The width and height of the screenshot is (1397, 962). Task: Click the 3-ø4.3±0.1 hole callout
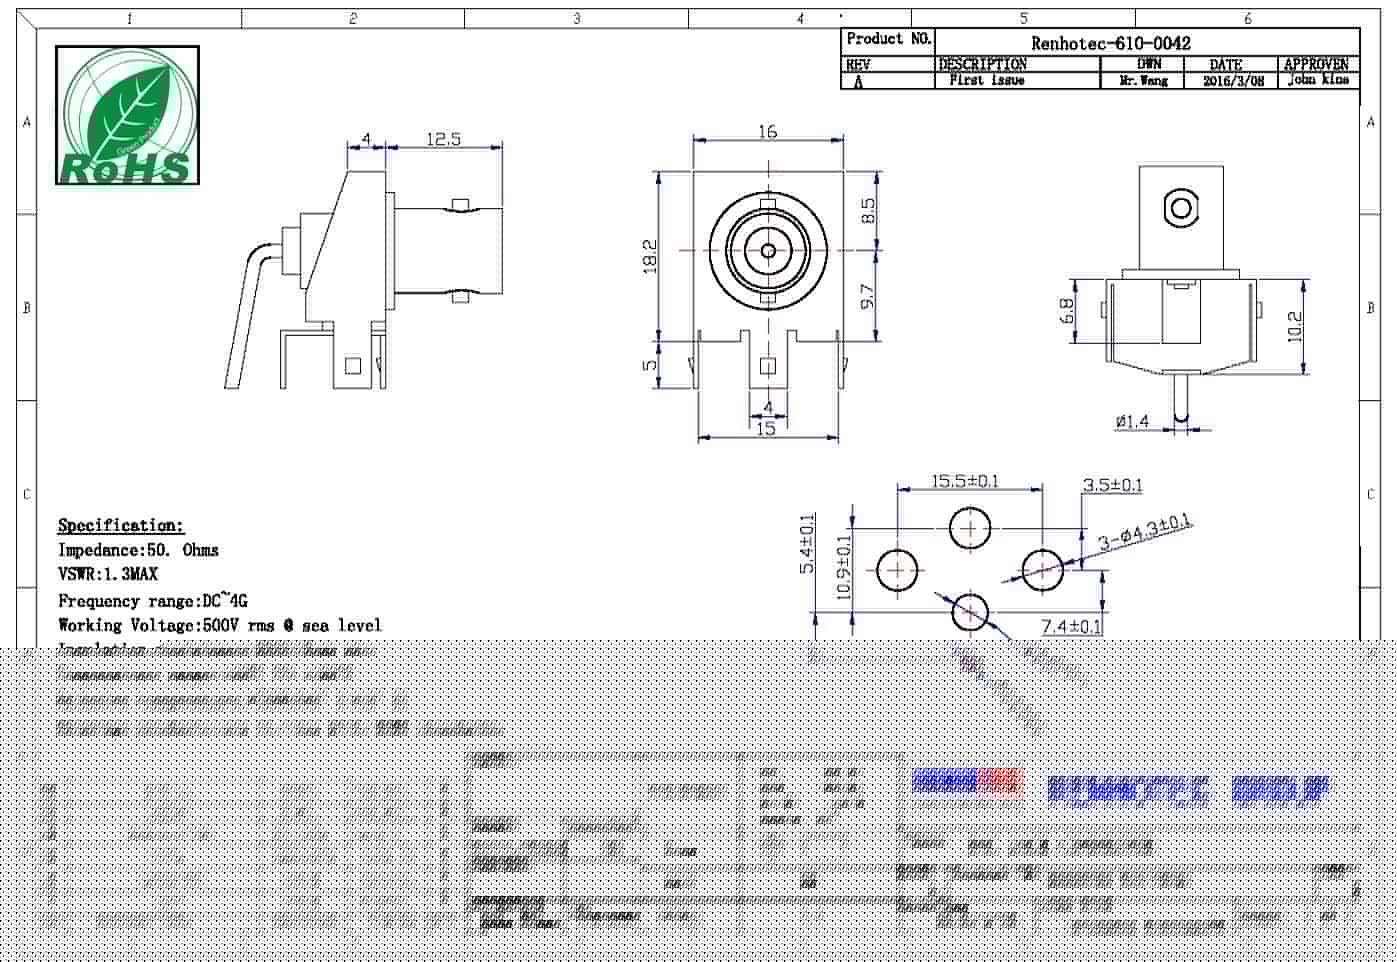(x=1144, y=532)
